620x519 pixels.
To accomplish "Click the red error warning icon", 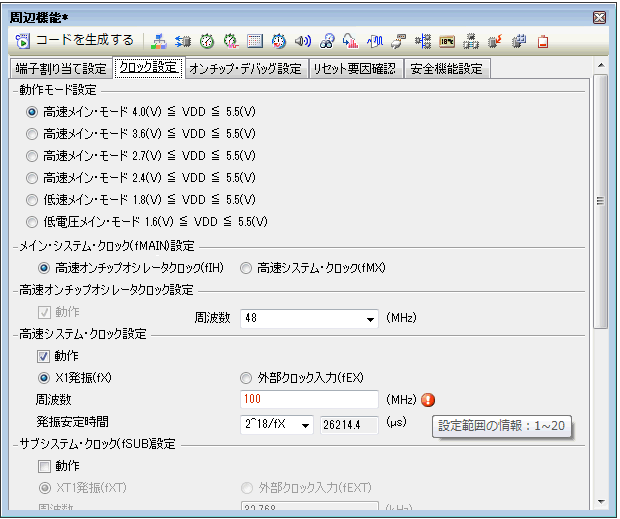I will point(428,400).
